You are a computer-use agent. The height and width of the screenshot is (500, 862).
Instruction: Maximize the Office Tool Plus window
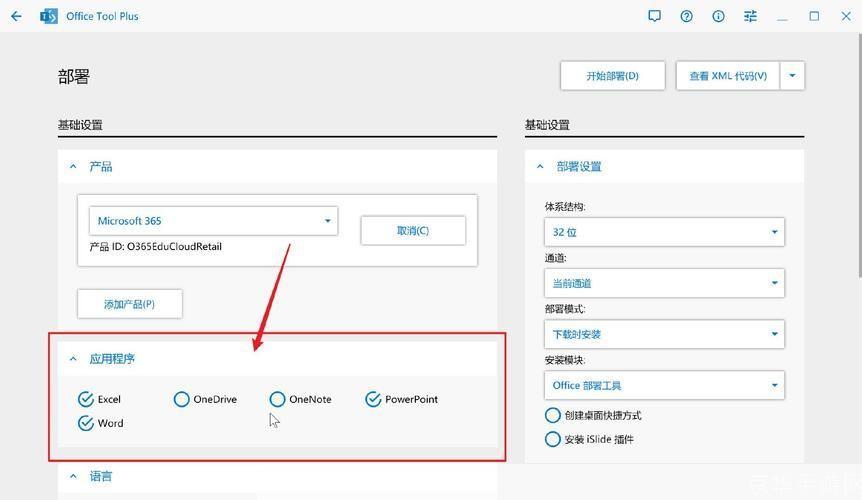[x=814, y=16]
